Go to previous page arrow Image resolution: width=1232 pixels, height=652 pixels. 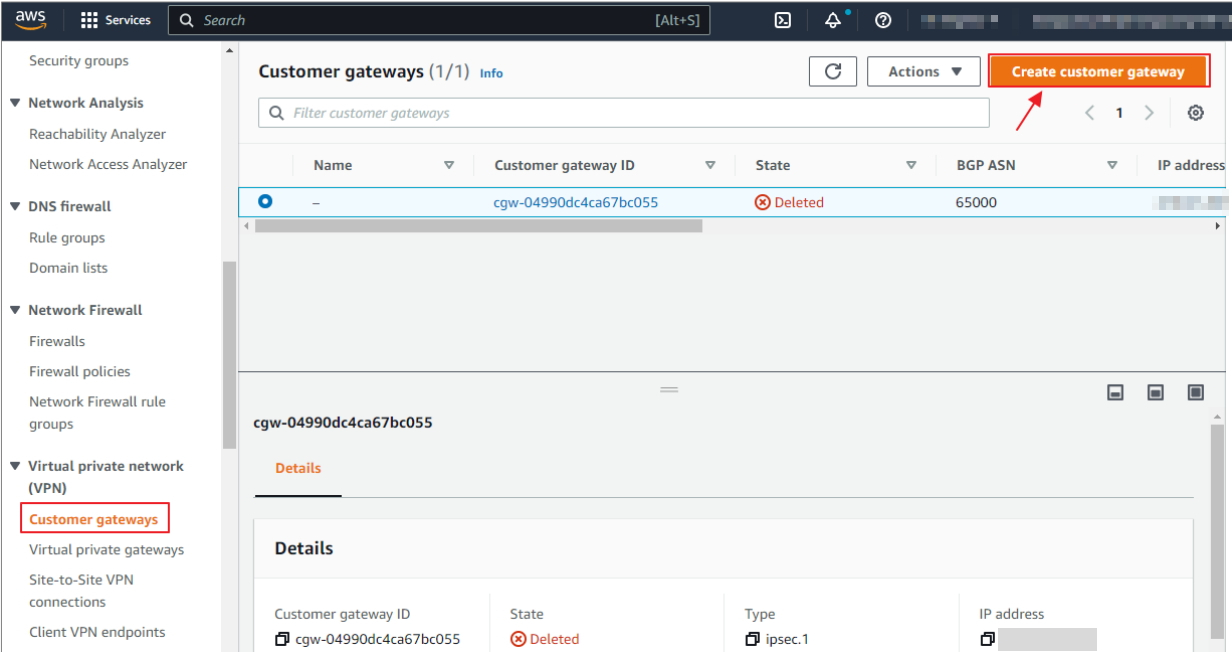pyautogui.click(x=1090, y=113)
